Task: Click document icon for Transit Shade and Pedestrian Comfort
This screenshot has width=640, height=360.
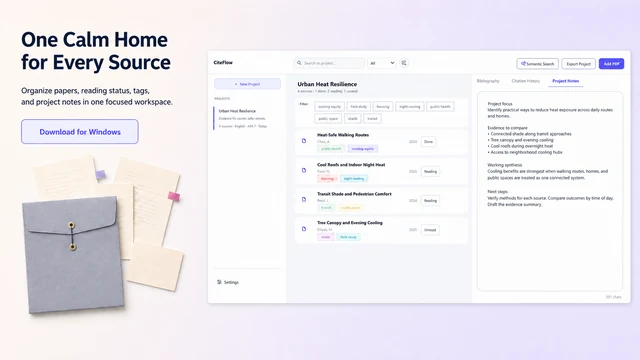Action: [x=304, y=200]
